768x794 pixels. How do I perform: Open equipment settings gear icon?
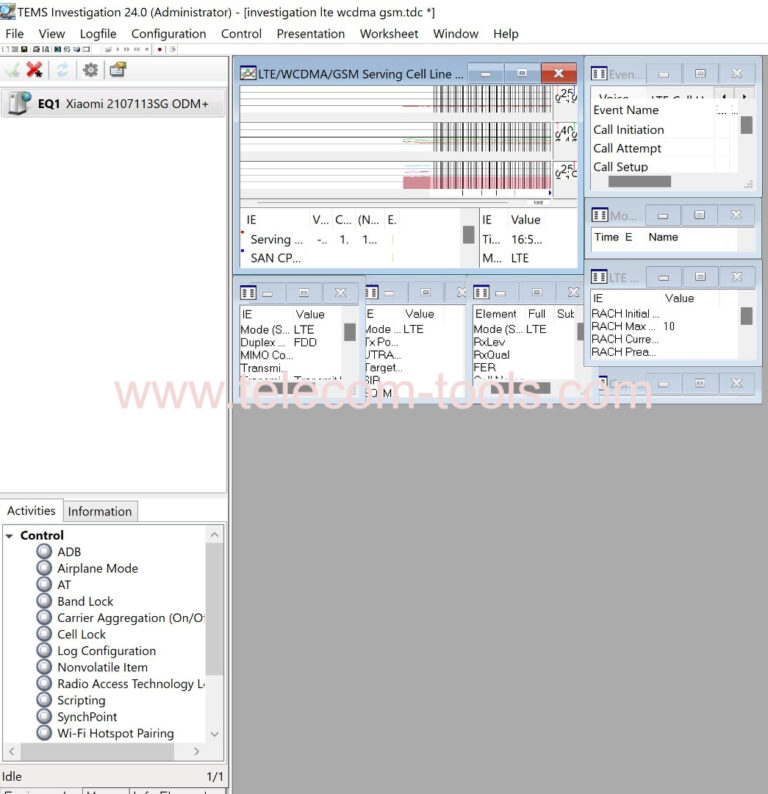[90, 69]
